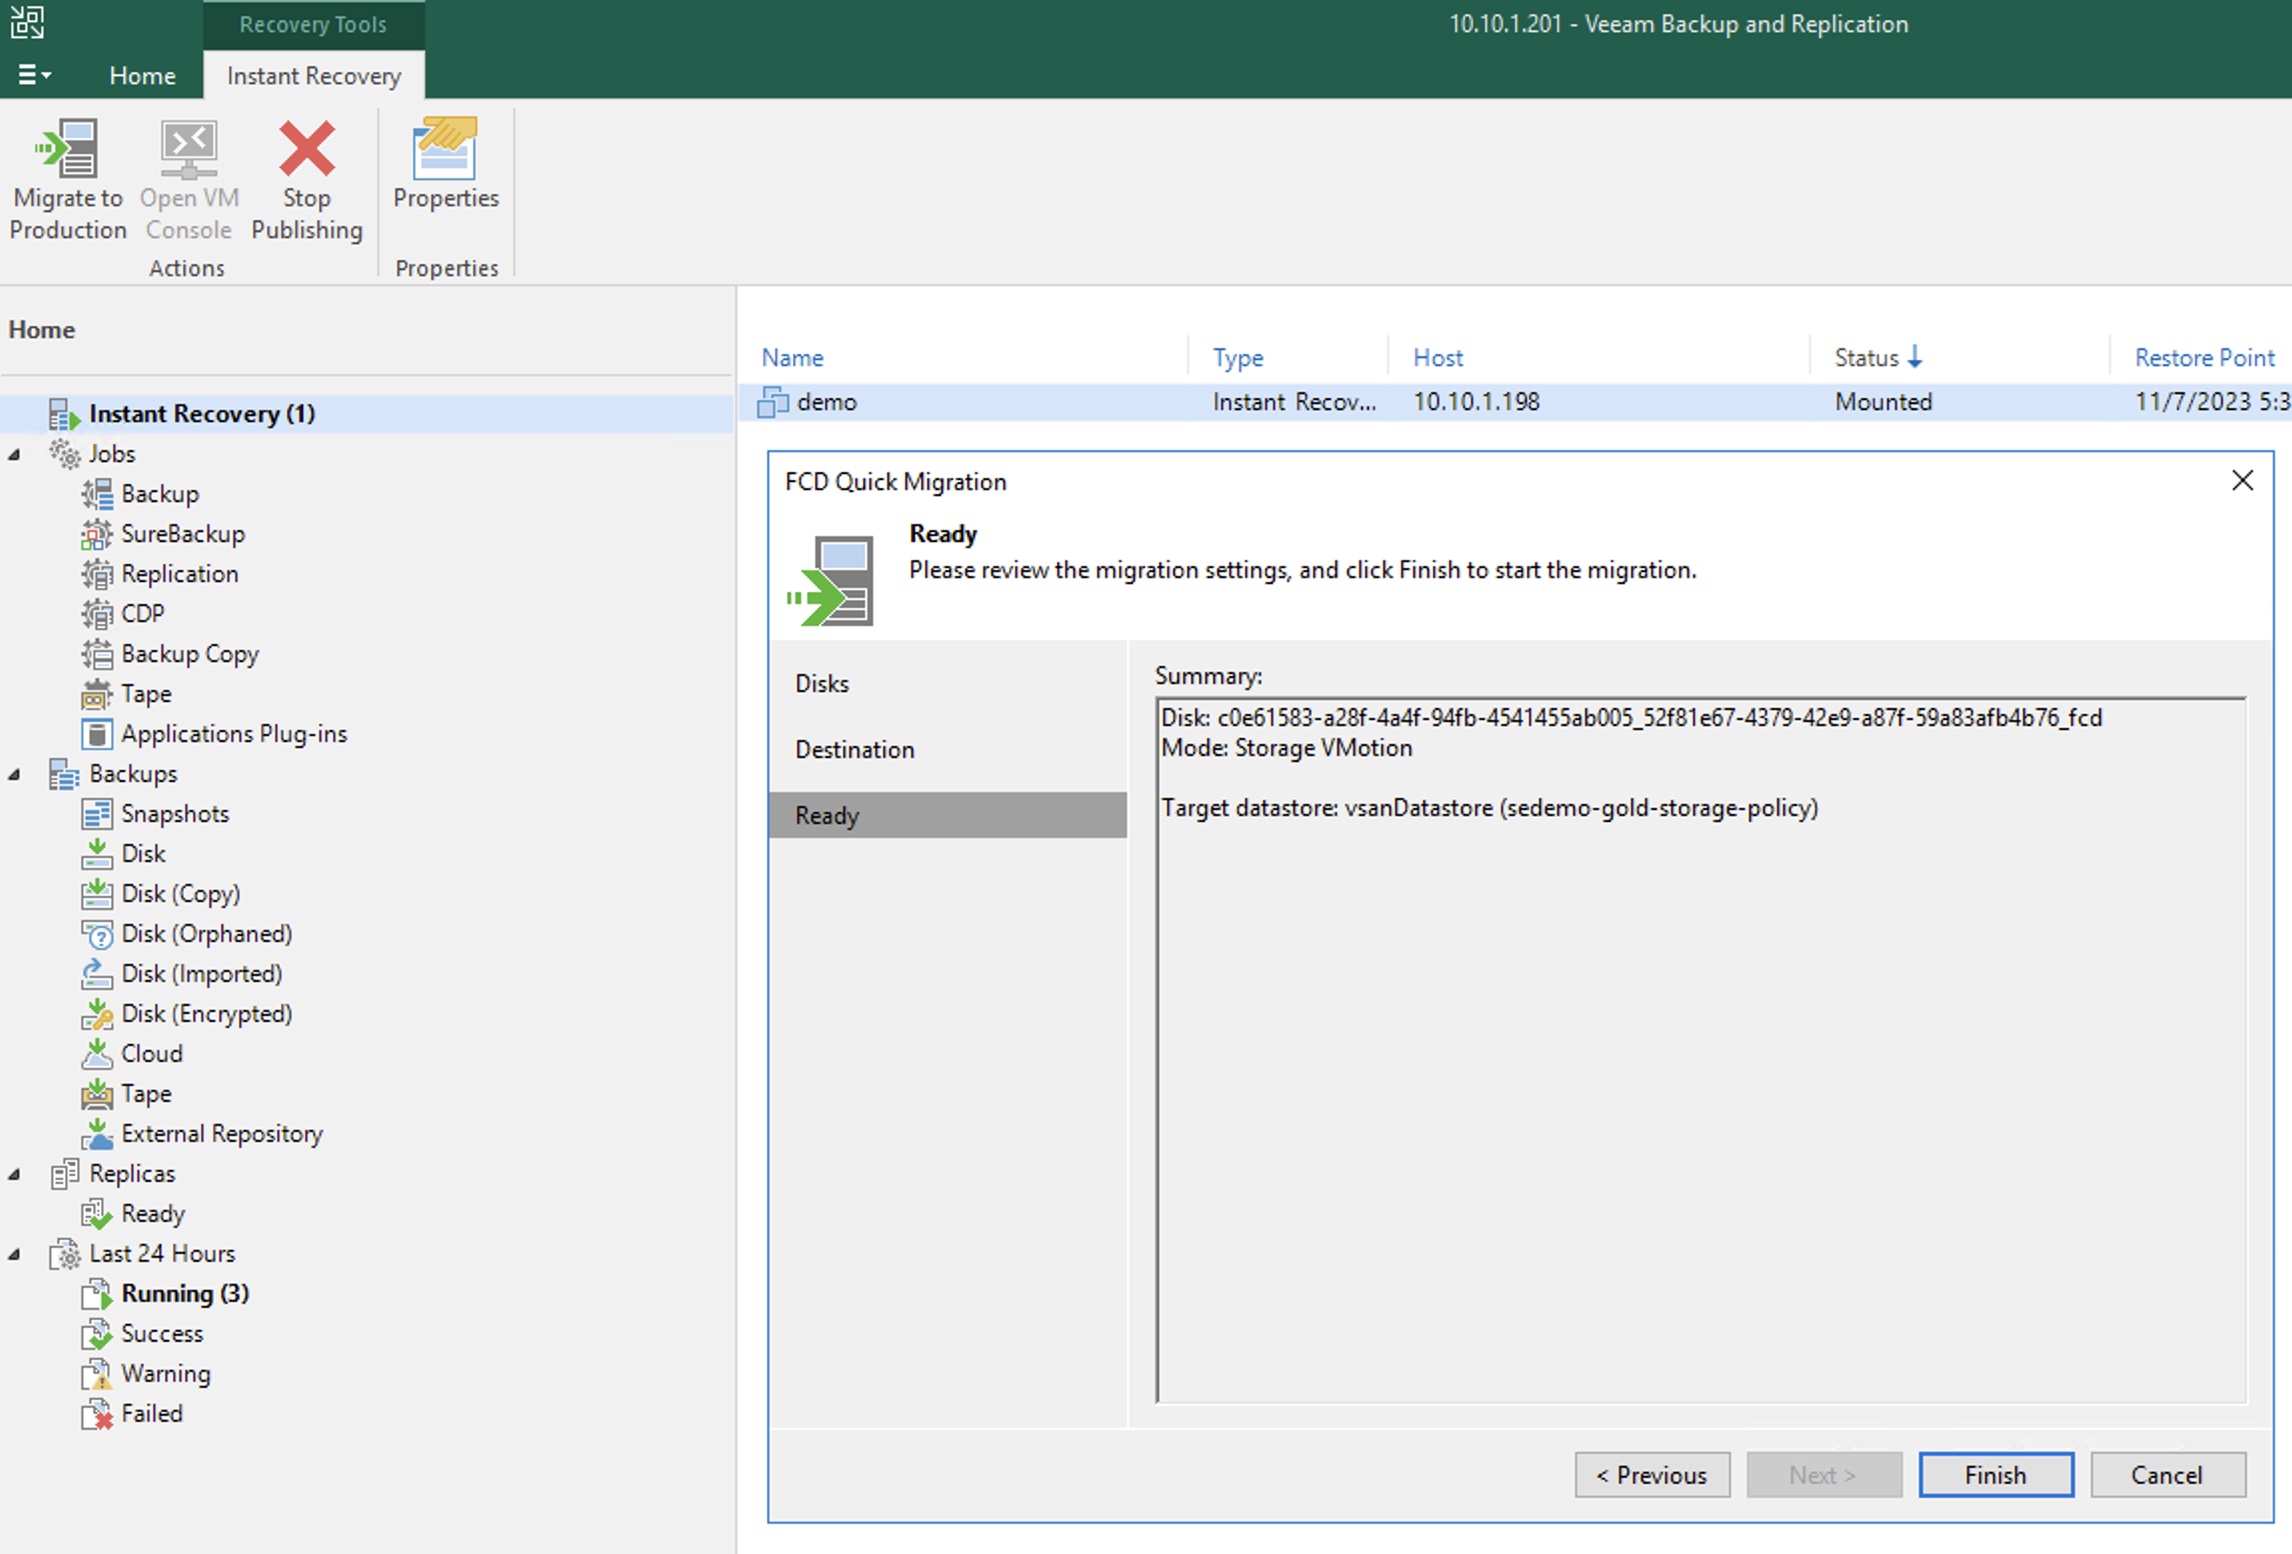Switch to the Home ribbon tab

point(142,76)
